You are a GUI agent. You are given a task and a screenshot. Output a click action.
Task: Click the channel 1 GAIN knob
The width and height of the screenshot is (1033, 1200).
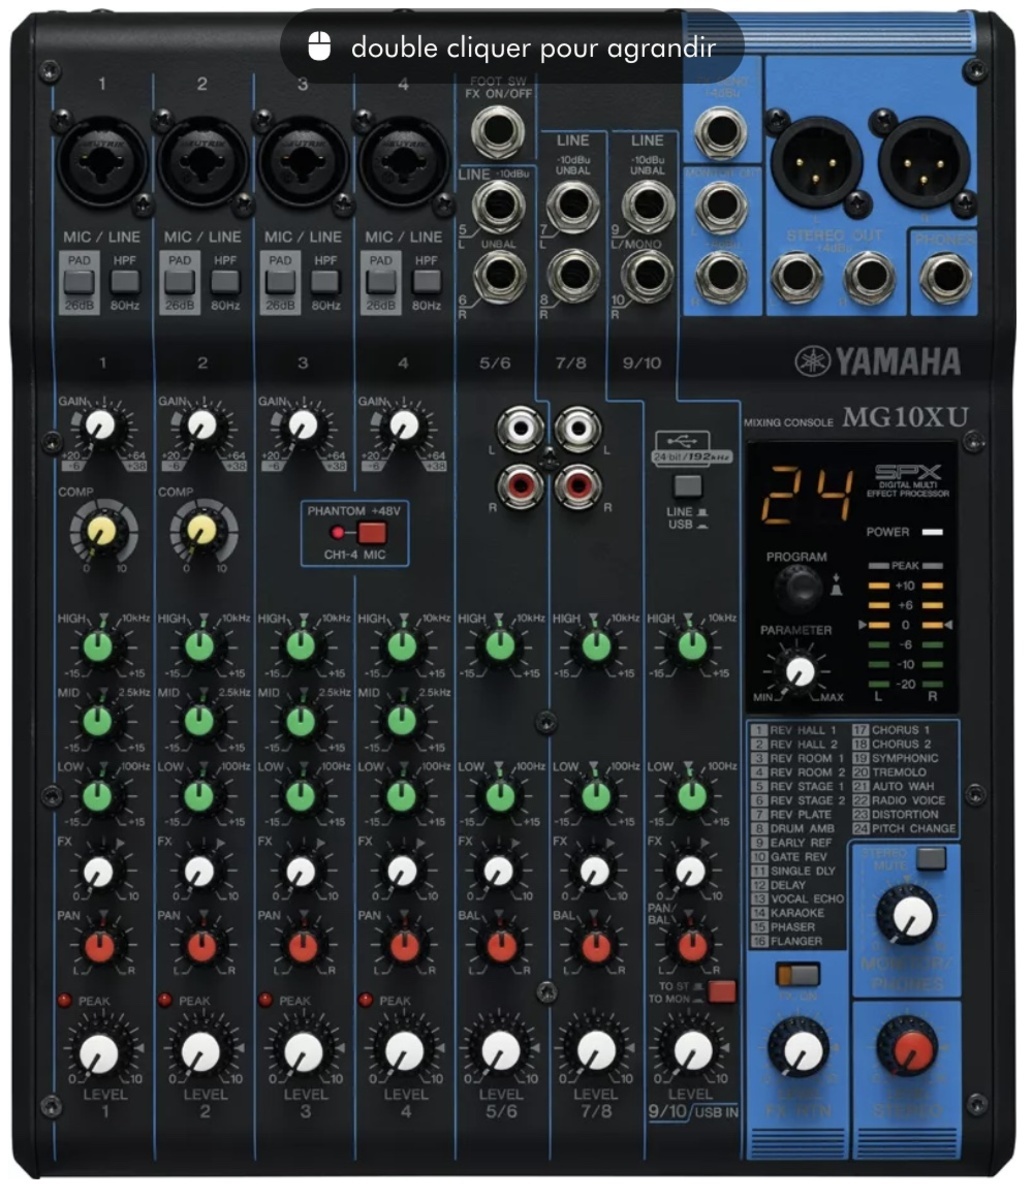point(99,427)
